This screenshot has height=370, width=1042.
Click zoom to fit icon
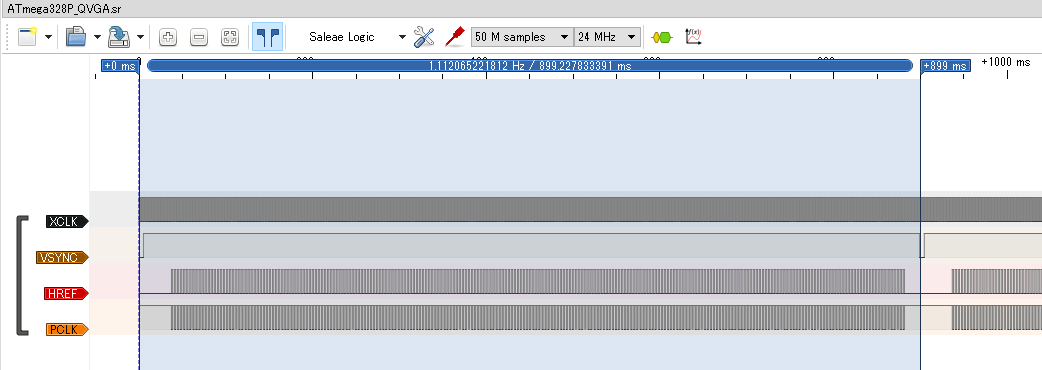point(230,37)
